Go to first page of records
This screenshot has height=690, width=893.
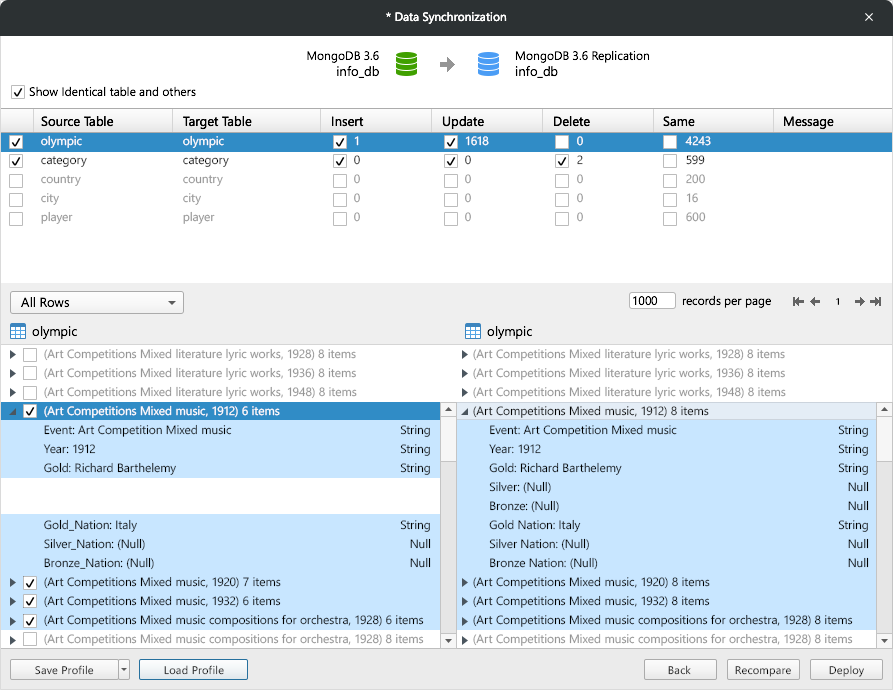click(x=798, y=301)
